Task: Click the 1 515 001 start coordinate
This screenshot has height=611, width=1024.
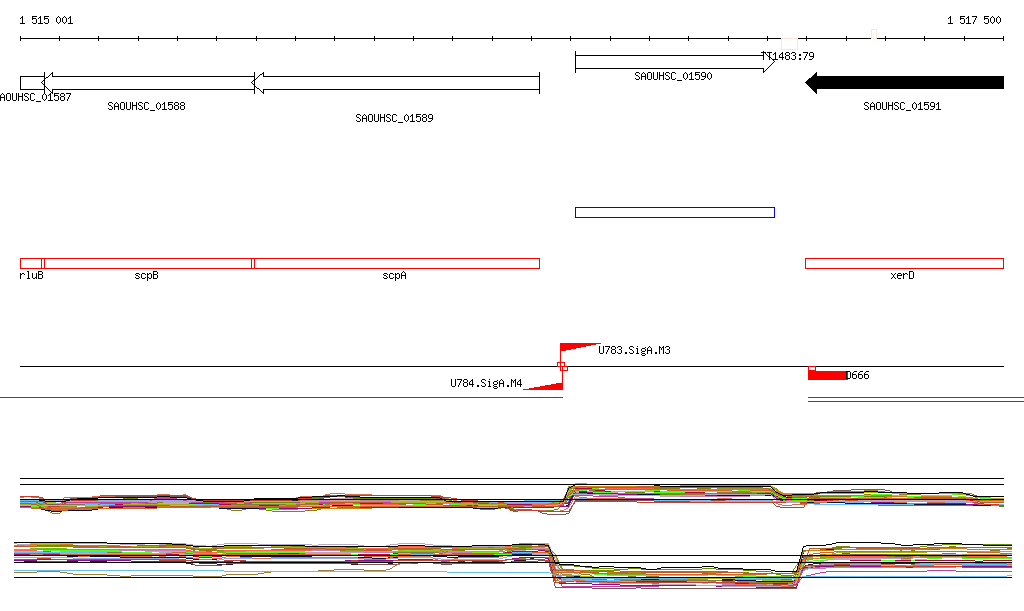Action: (x=46, y=20)
